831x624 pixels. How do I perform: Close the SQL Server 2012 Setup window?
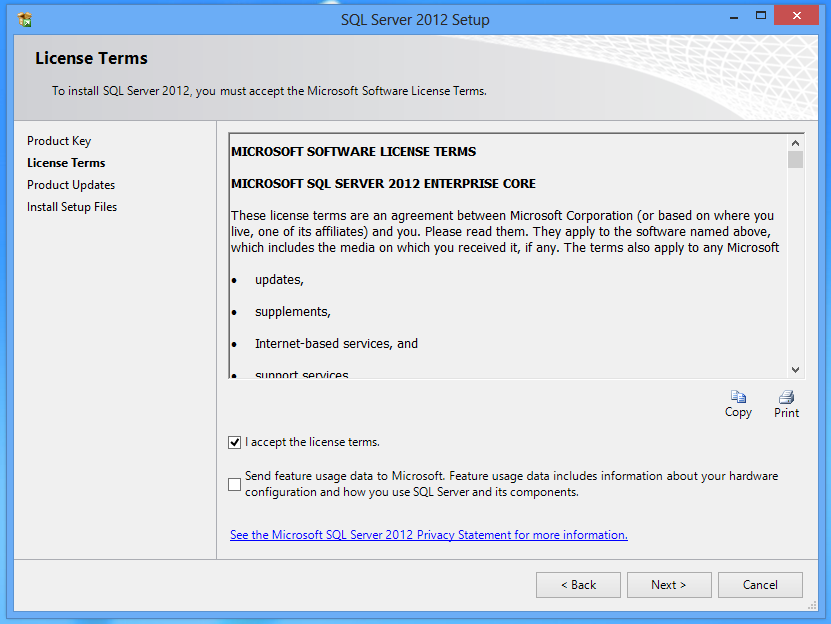[796, 16]
